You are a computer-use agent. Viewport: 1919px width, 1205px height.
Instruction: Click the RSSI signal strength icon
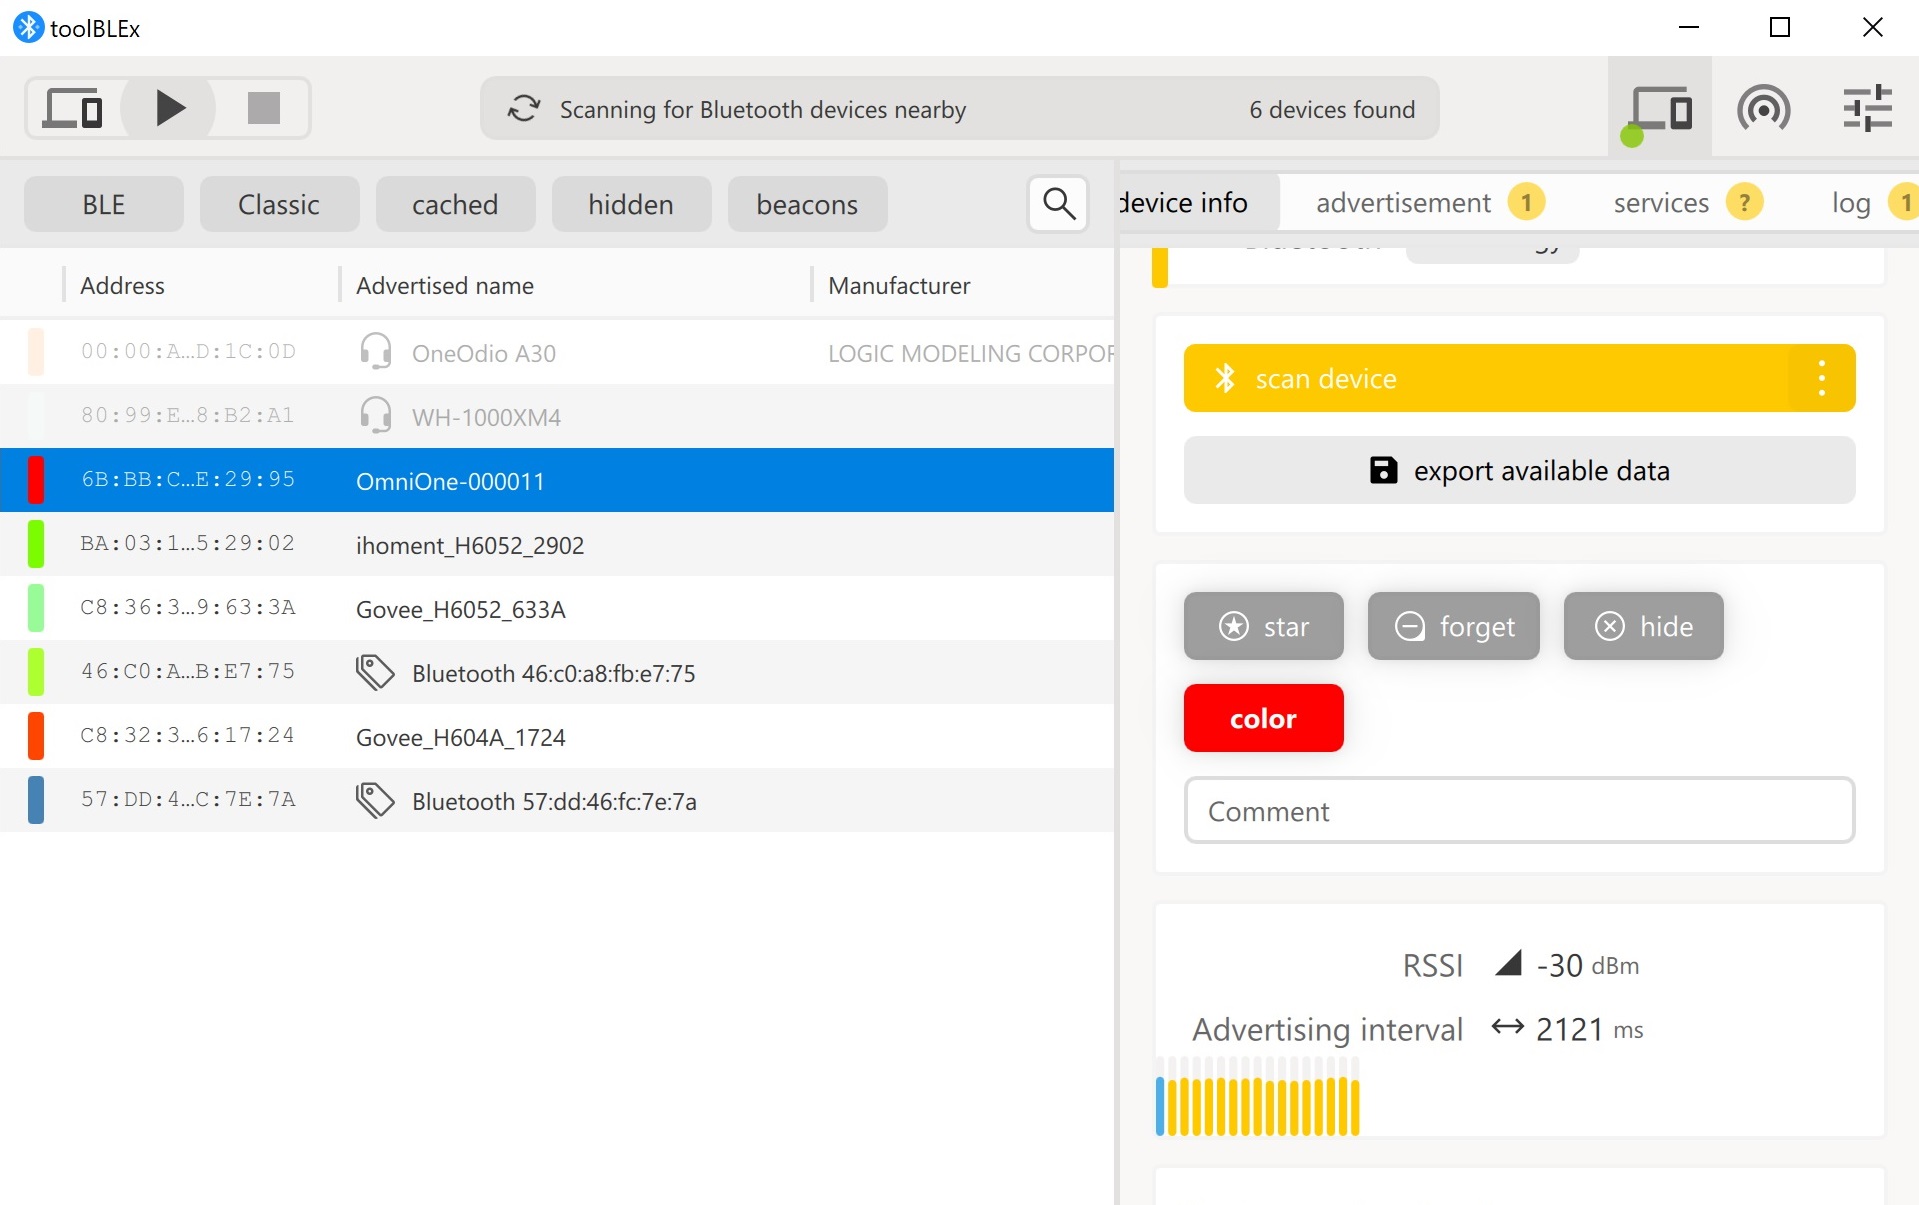[x=1508, y=963]
